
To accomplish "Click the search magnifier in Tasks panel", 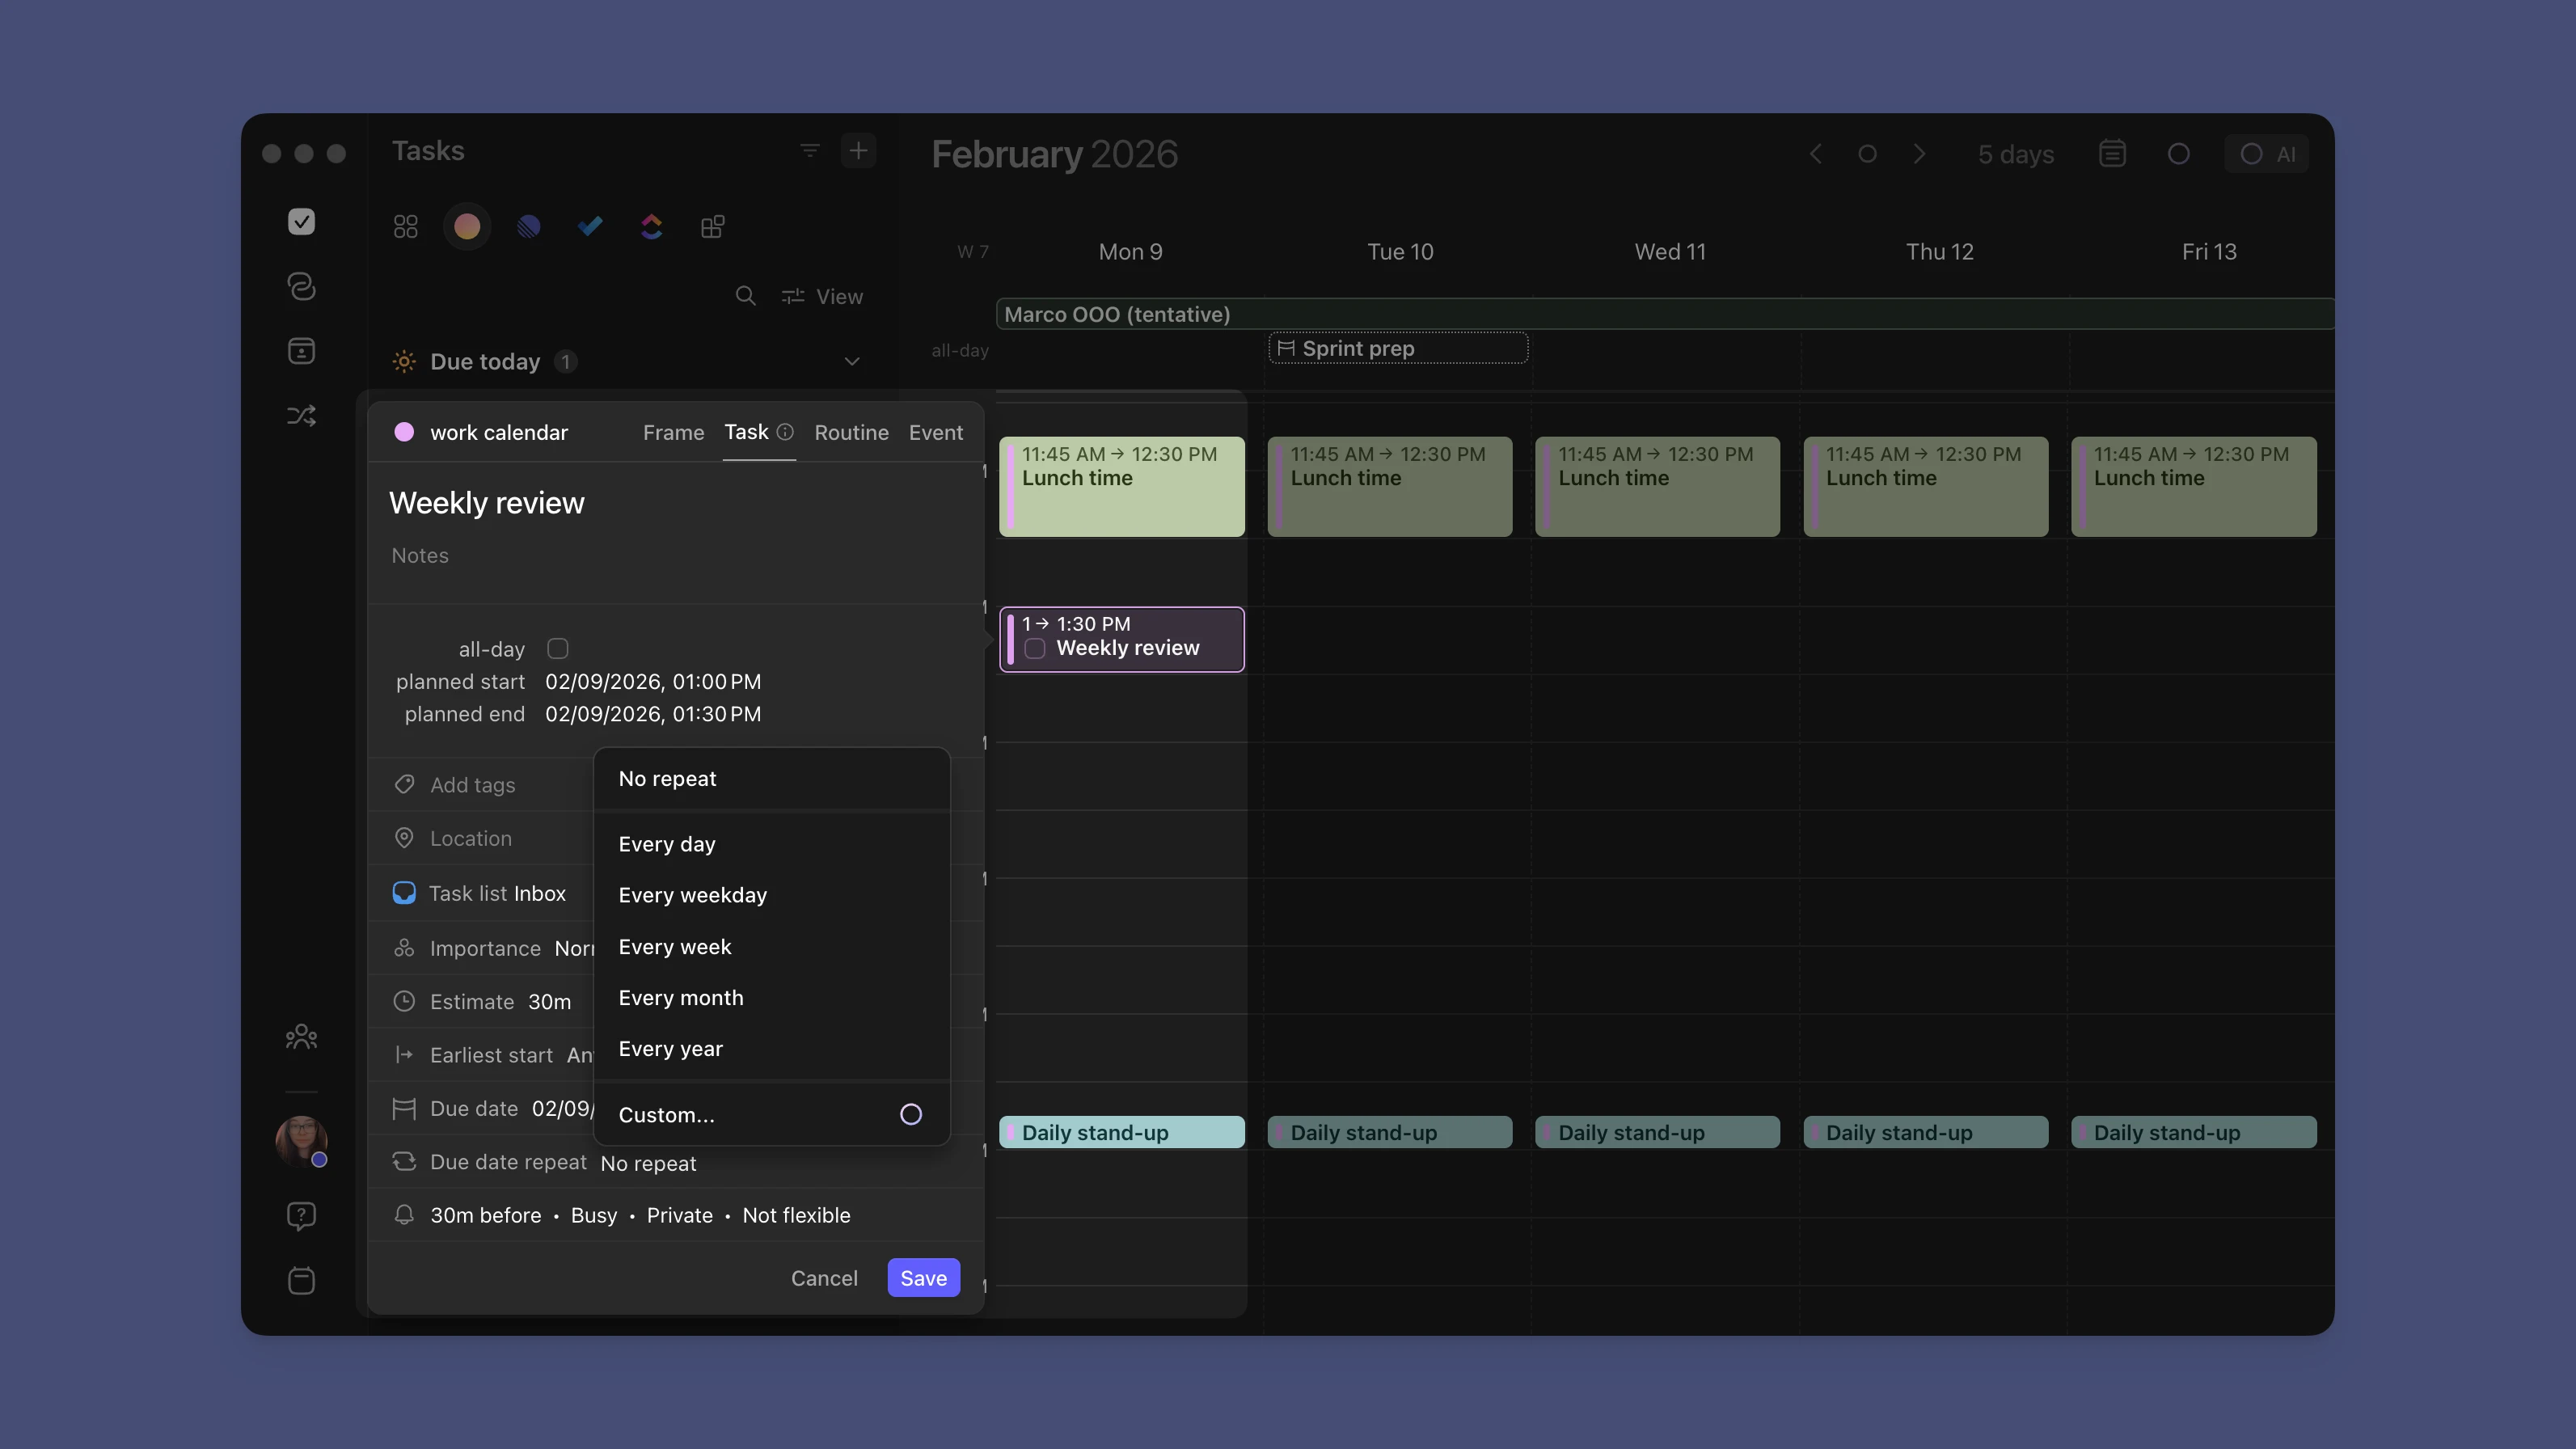I will [x=745, y=296].
